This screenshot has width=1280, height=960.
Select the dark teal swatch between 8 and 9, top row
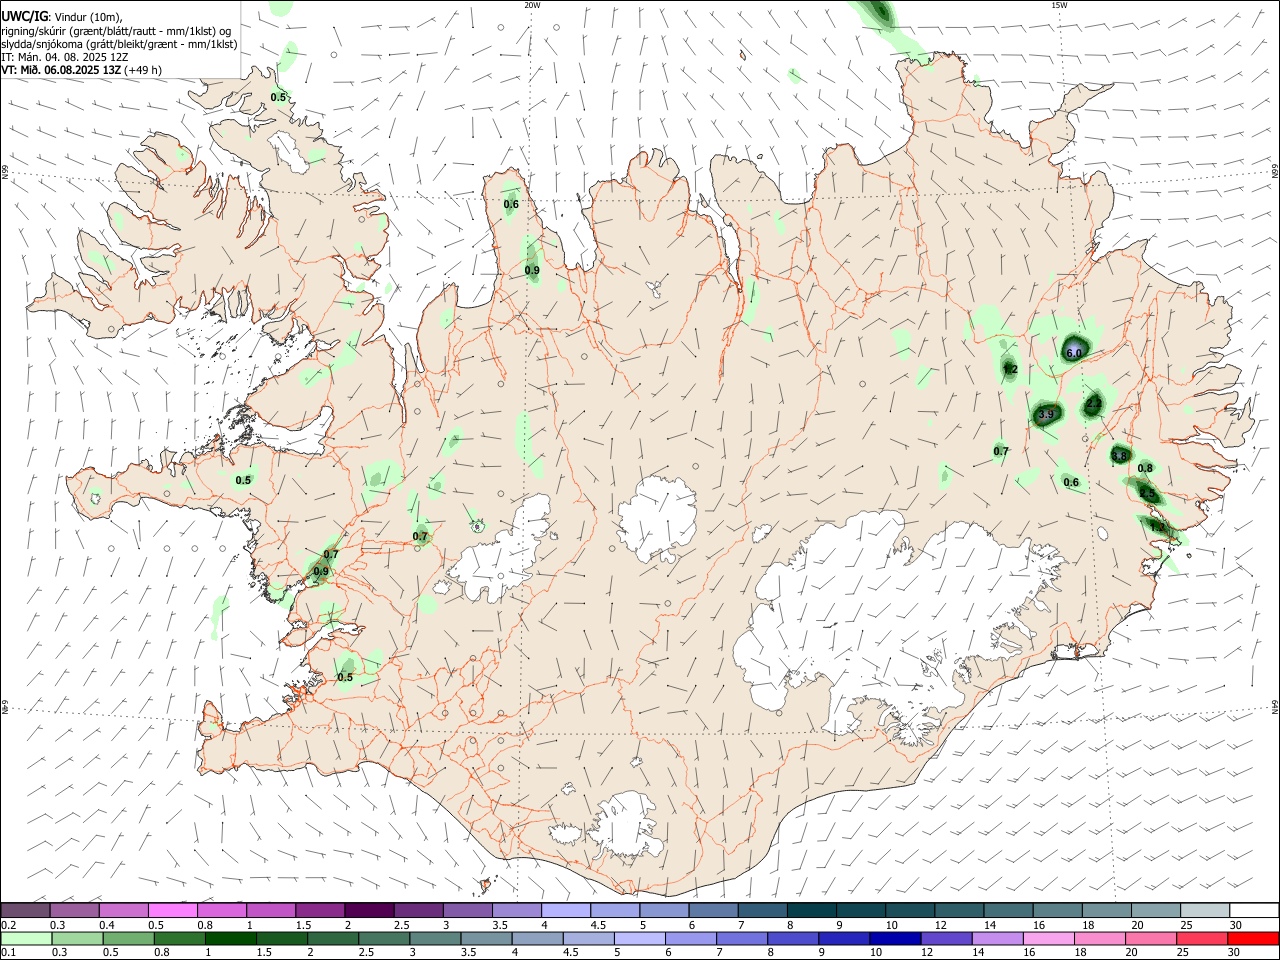pos(812,910)
